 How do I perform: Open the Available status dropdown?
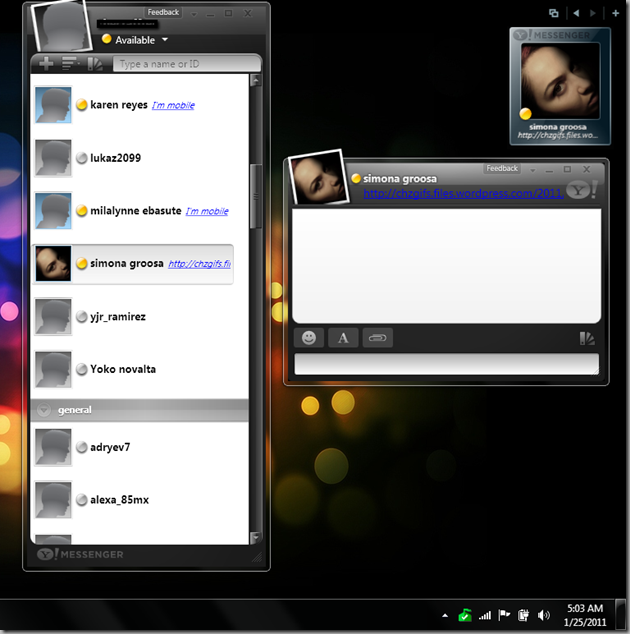point(165,40)
